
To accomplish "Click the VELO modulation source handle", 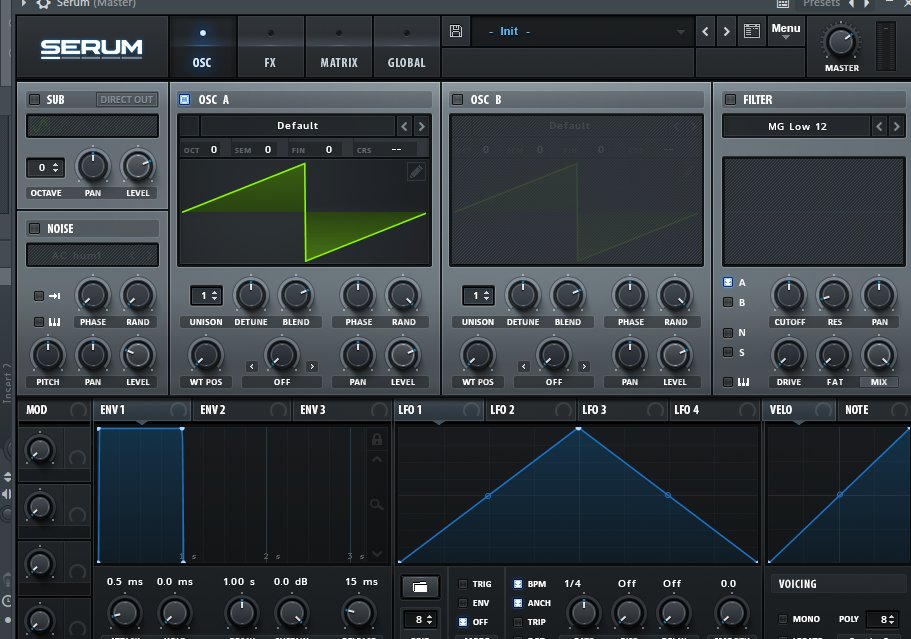I will click(823, 410).
